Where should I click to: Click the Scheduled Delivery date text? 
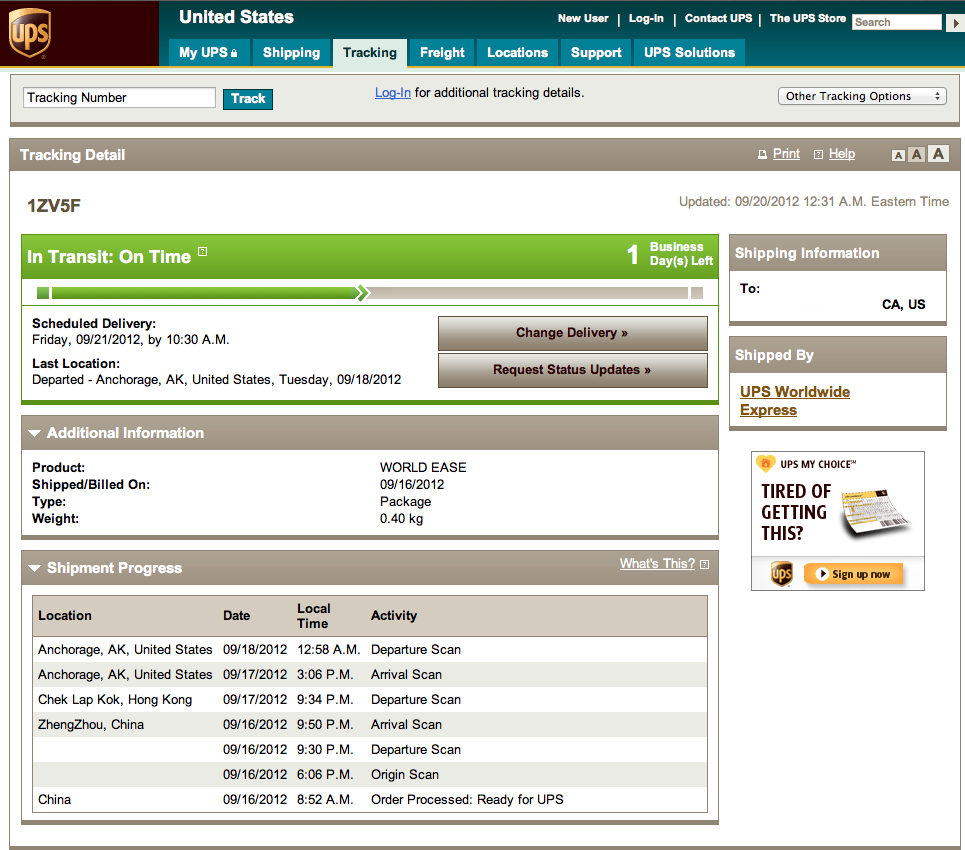[x=130, y=340]
